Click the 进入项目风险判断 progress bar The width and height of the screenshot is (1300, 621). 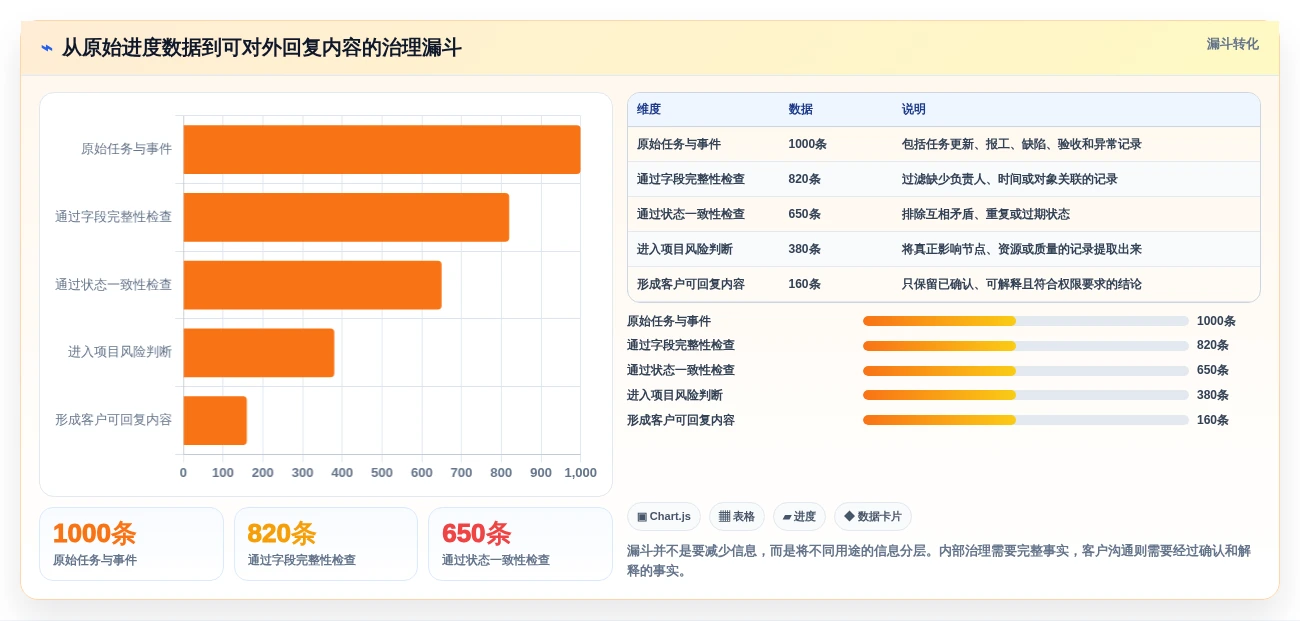coord(1026,395)
